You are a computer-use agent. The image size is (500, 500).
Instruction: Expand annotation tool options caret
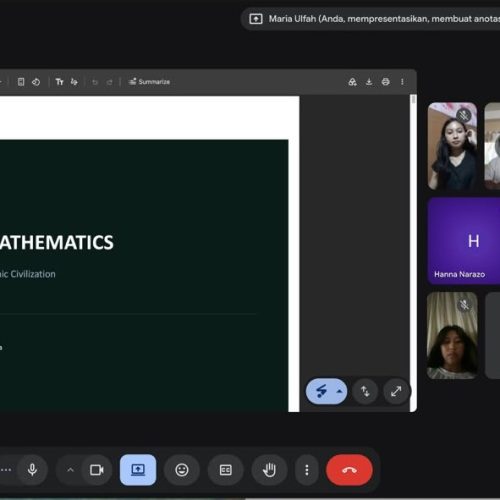pyautogui.click(x=340, y=391)
